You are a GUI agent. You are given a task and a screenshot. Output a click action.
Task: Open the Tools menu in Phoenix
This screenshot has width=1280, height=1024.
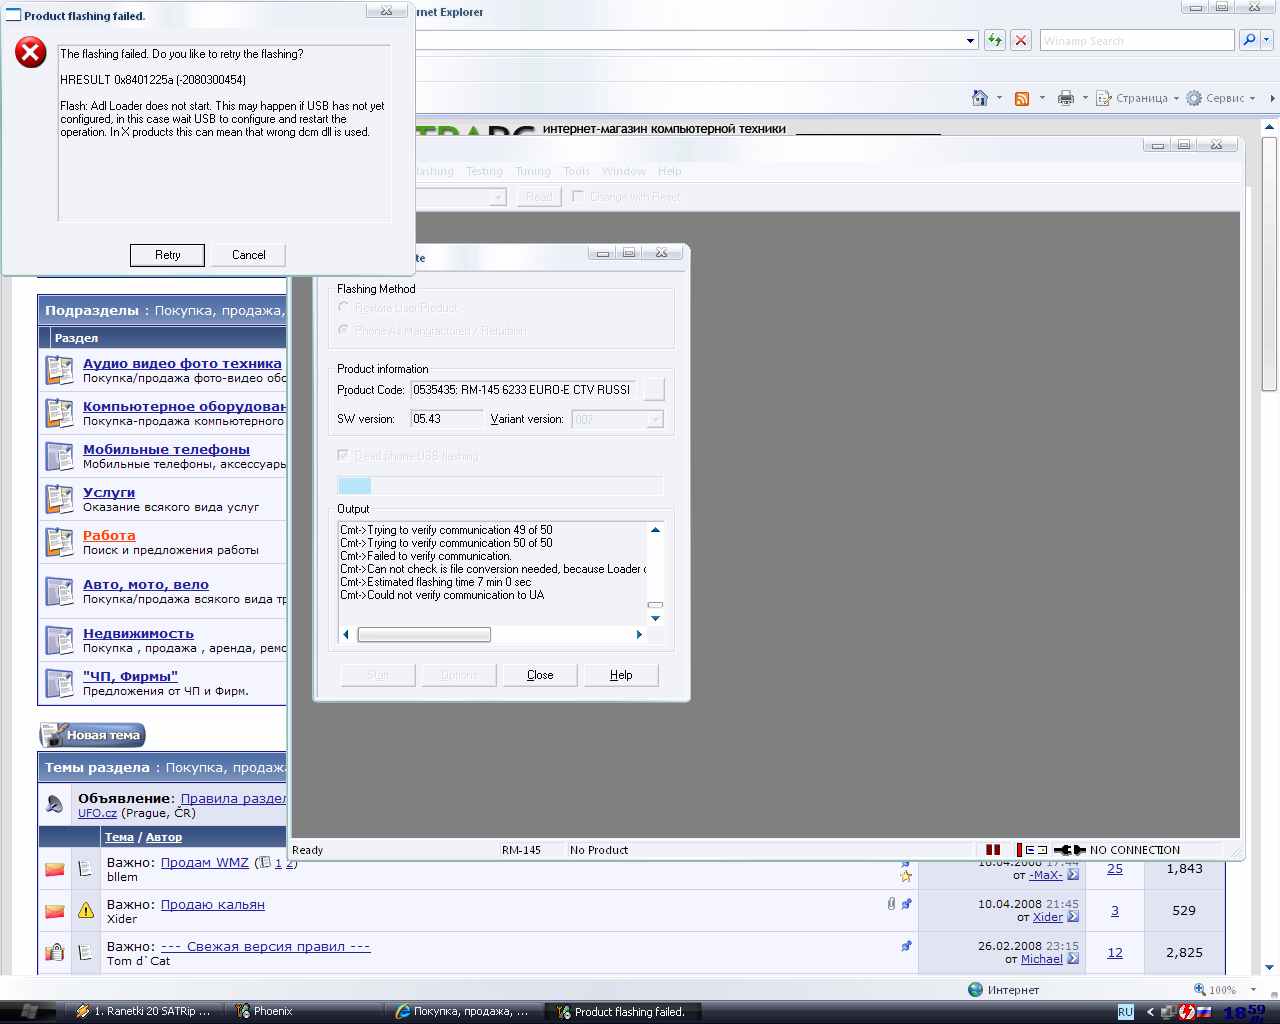point(576,171)
